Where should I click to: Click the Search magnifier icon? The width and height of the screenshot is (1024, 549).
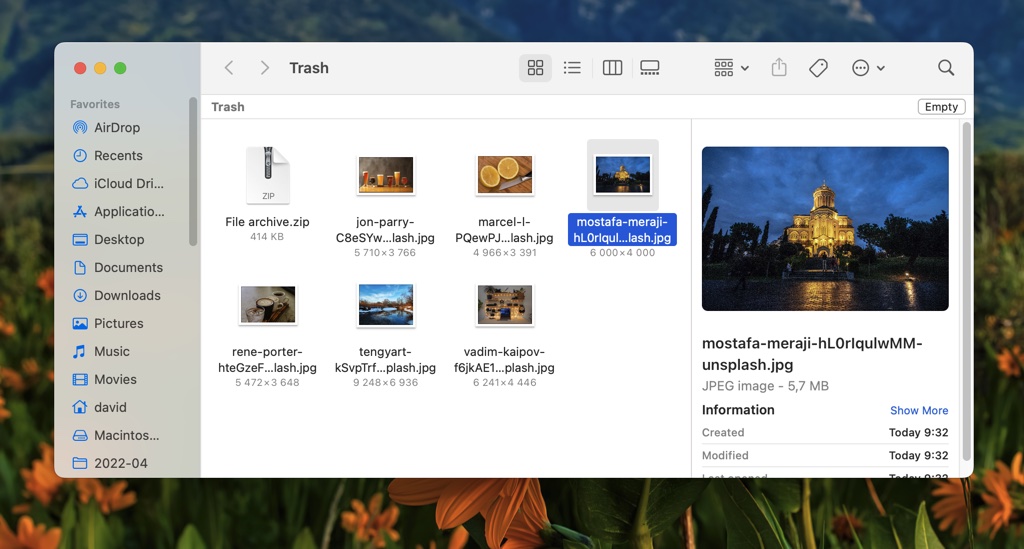click(x=946, y=68)
